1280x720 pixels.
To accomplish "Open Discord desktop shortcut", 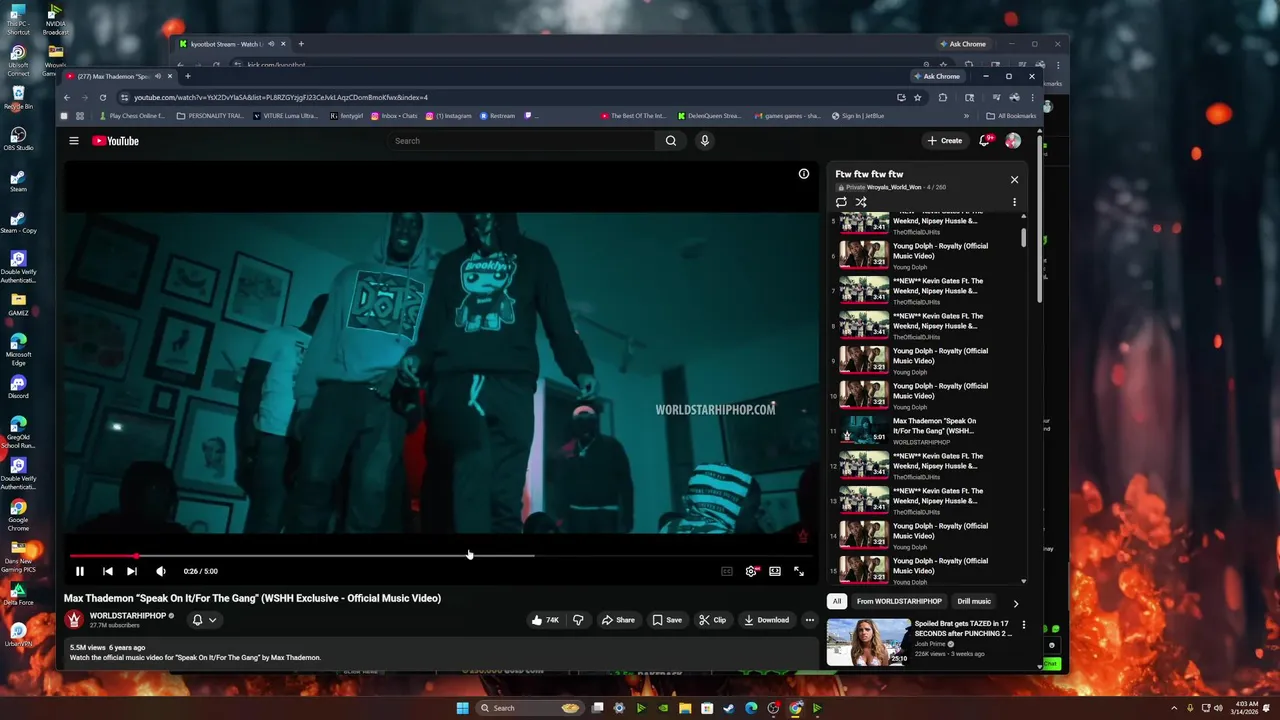I will tap(18, 387).
